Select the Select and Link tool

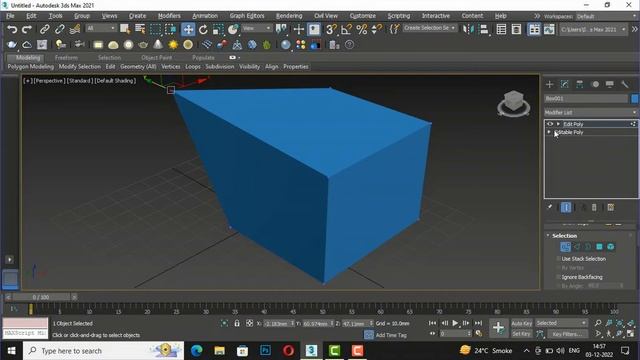click(x=44, y=29)
